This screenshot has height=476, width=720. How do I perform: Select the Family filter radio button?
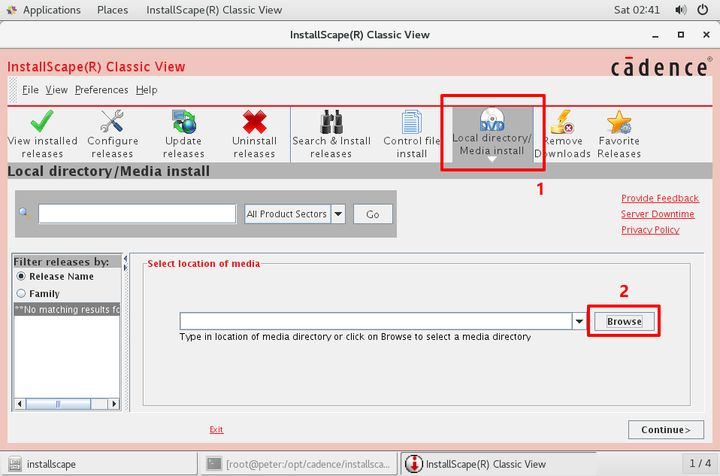pyautogui.click(x=22, y=294)
